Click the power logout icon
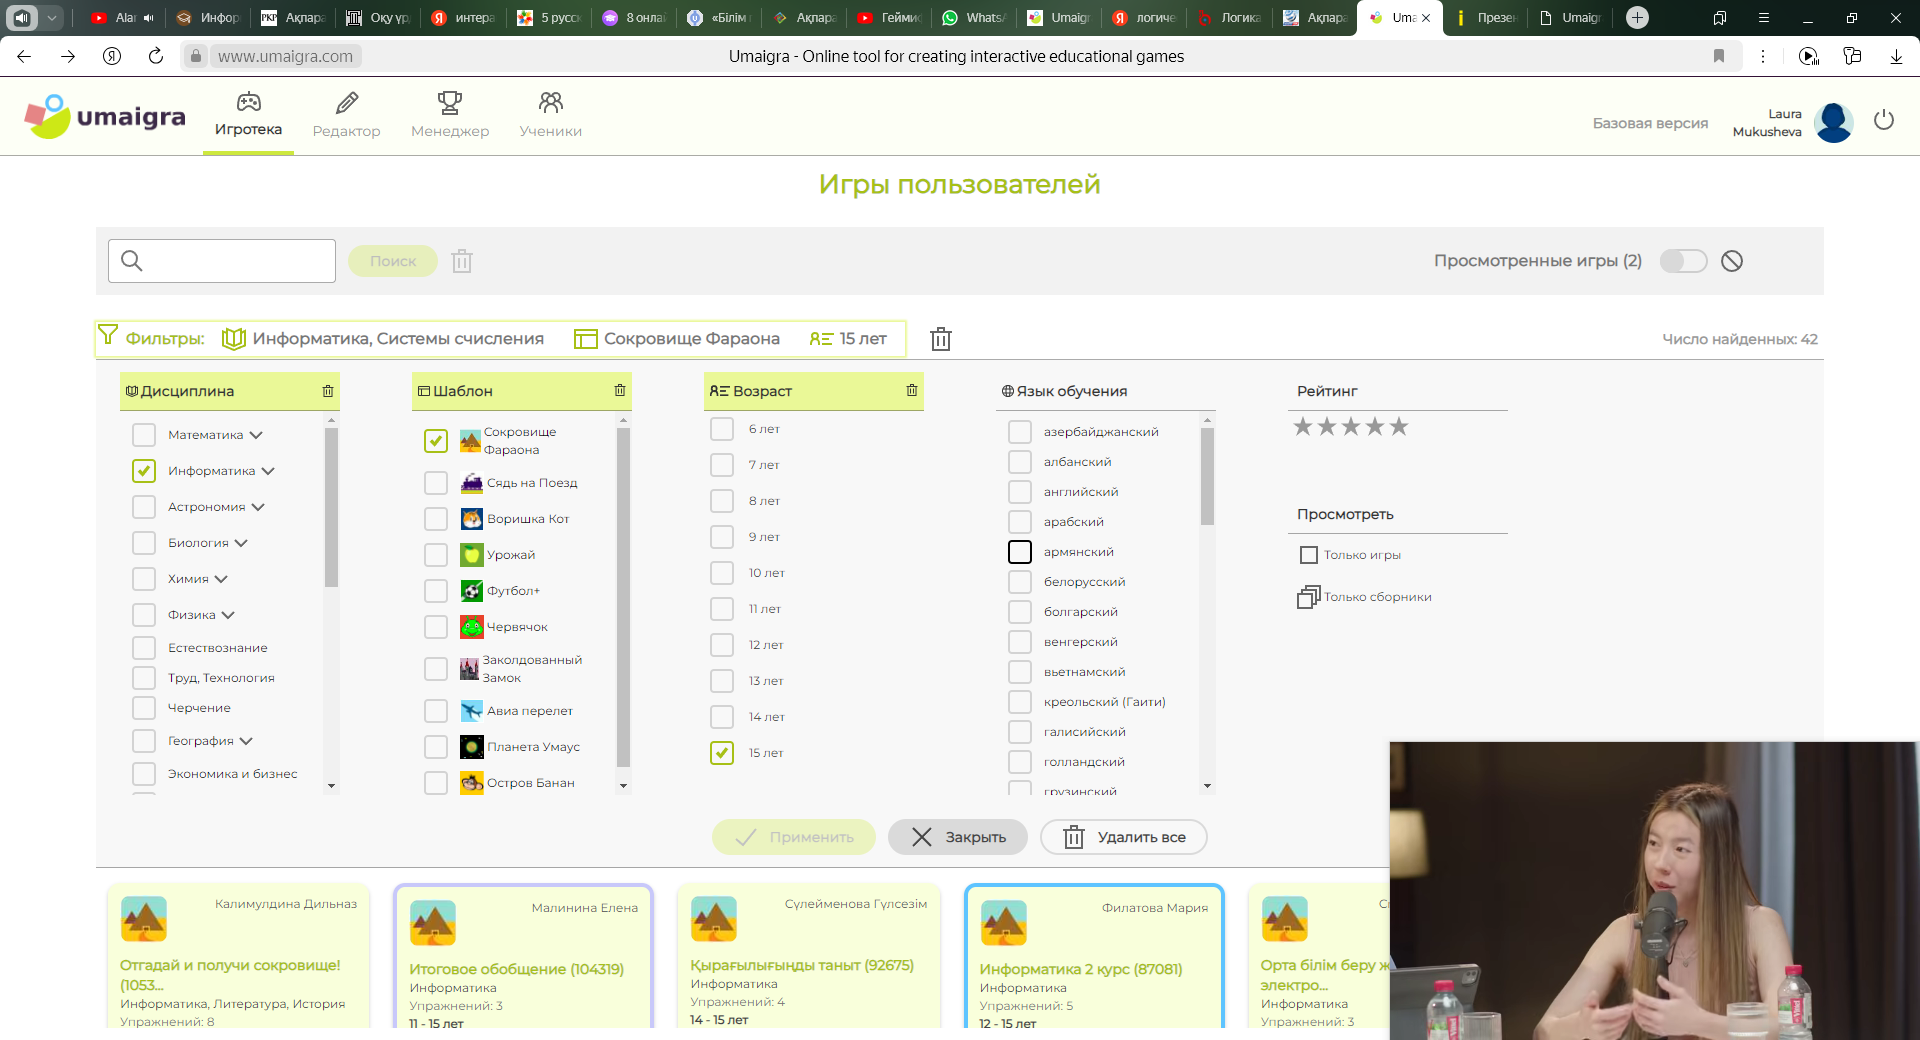The image size is (1920, 1040). (1884, 120)
